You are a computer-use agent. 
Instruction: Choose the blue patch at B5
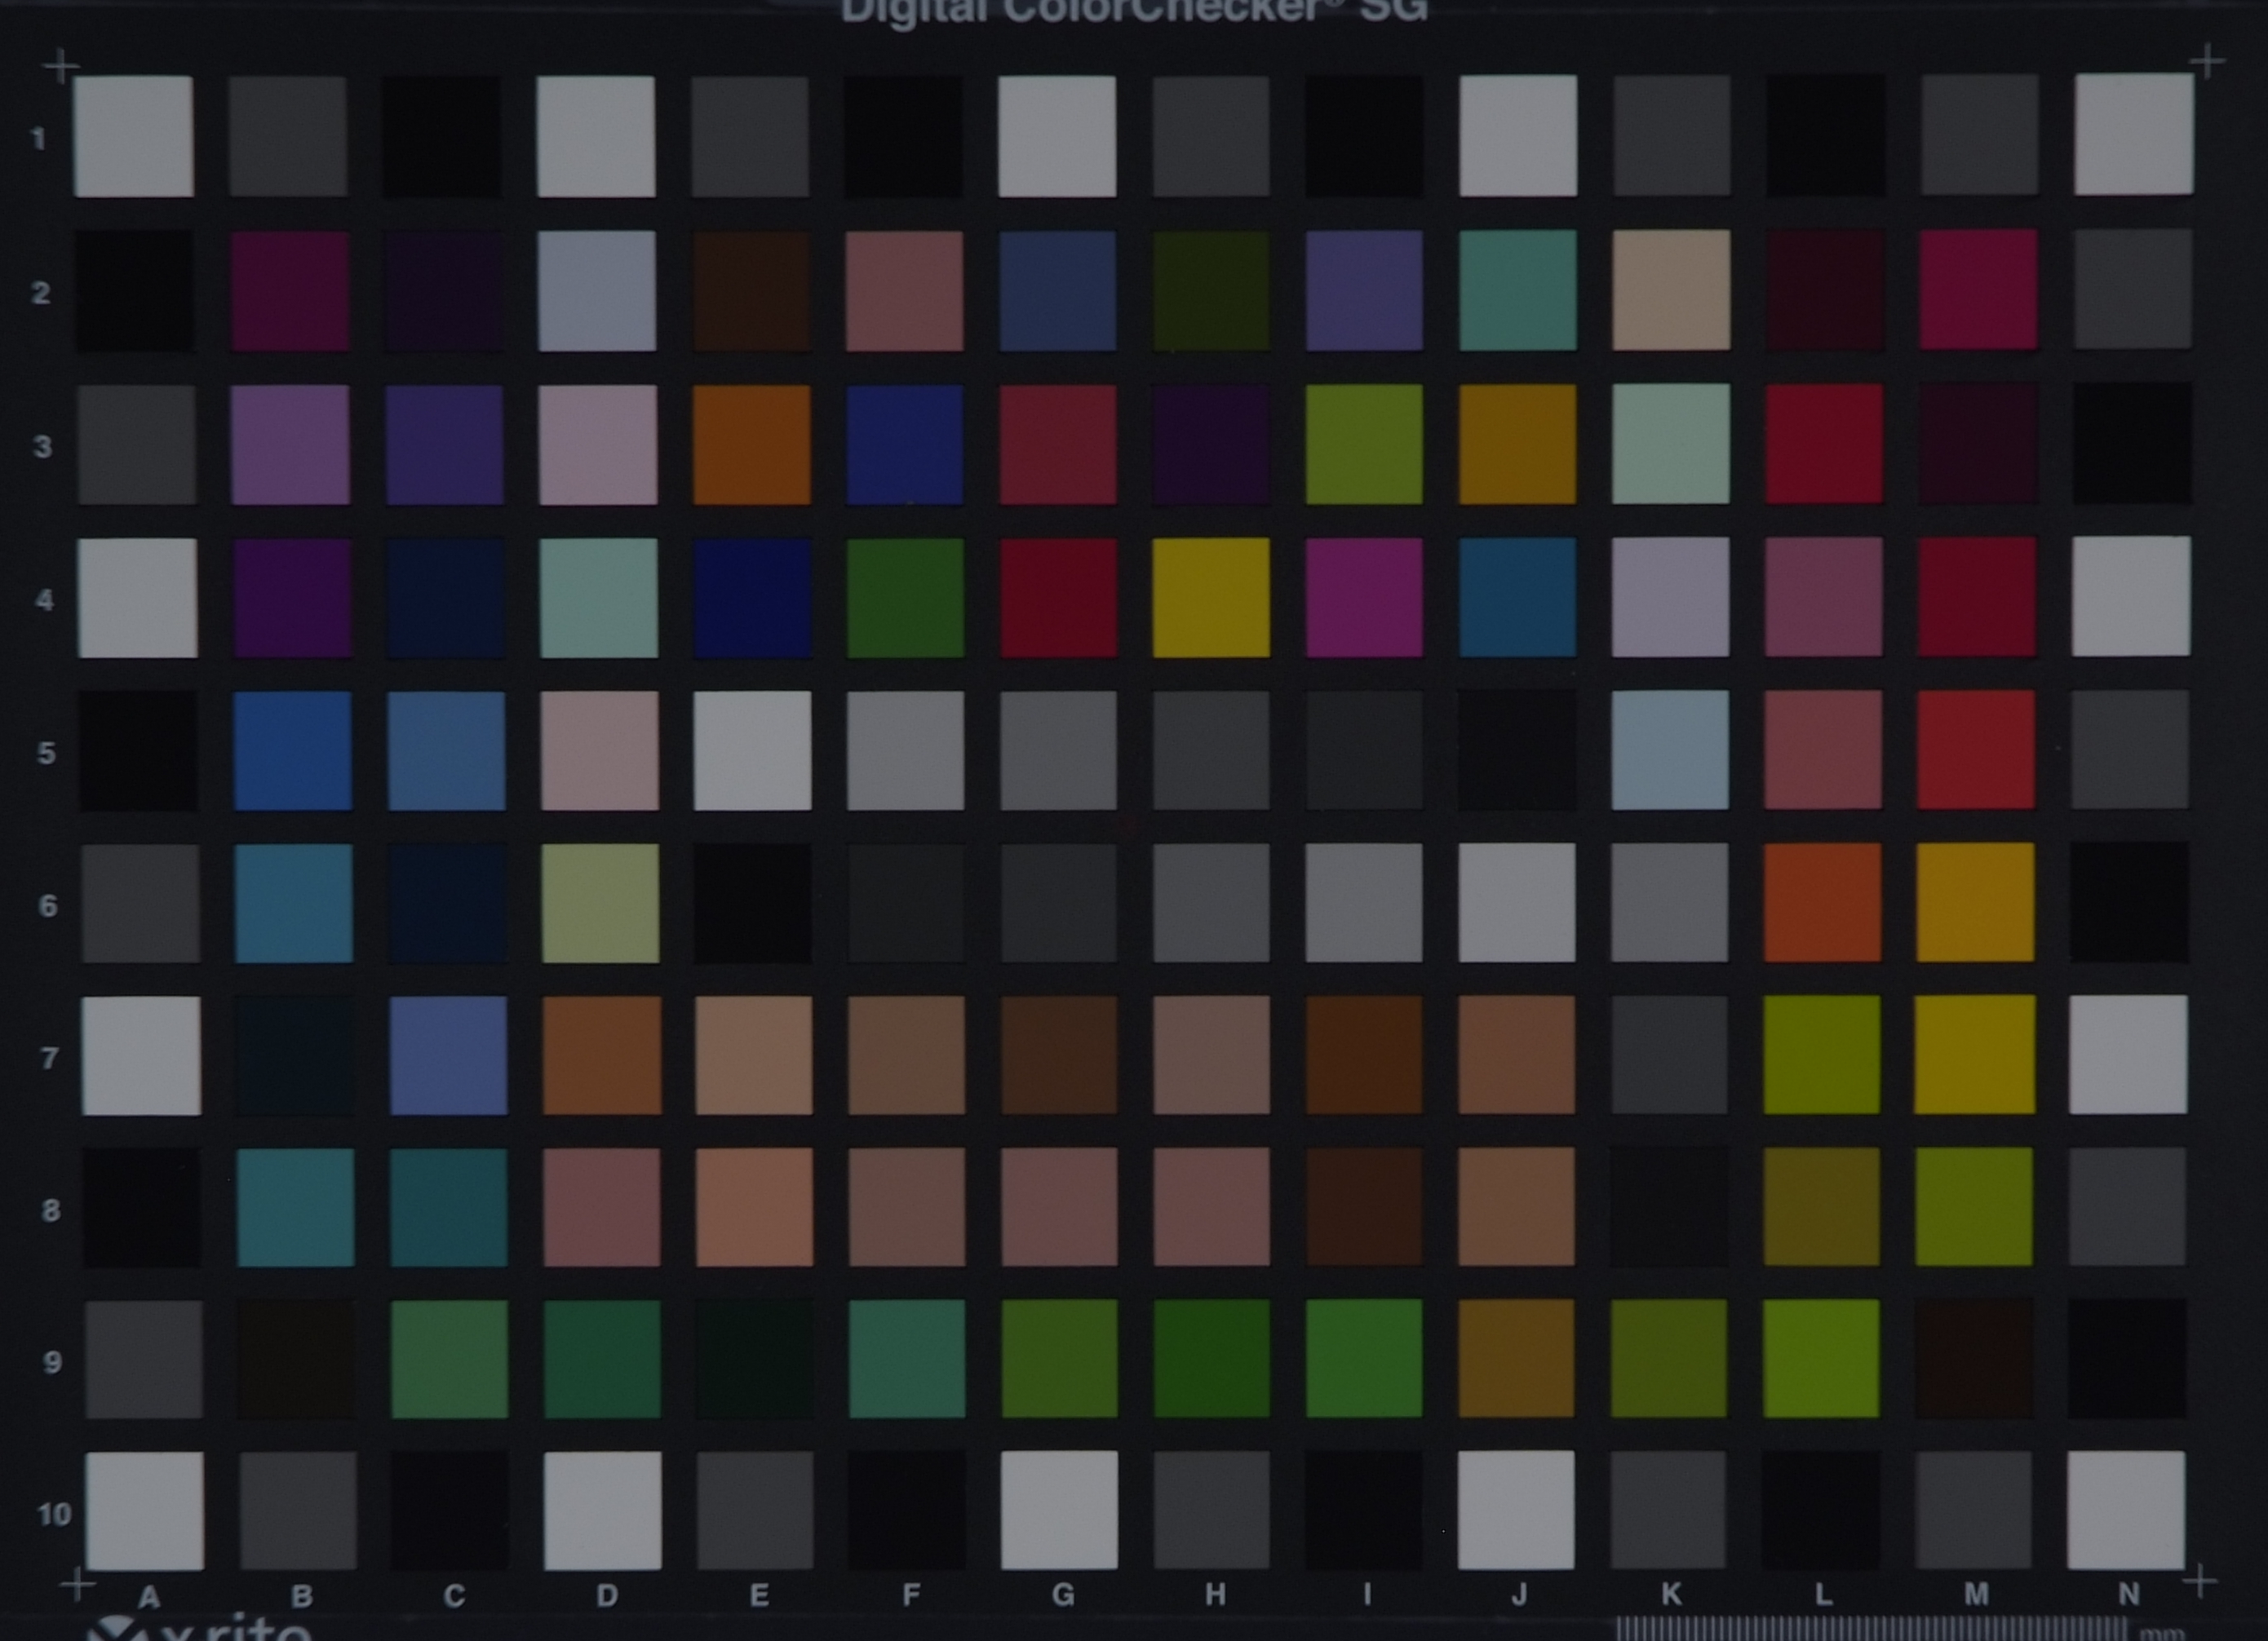[x=292, y=751]
